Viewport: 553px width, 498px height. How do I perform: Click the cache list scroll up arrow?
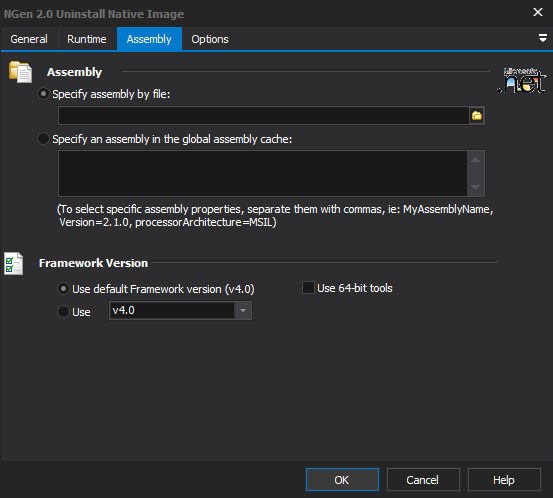point(476,160)
